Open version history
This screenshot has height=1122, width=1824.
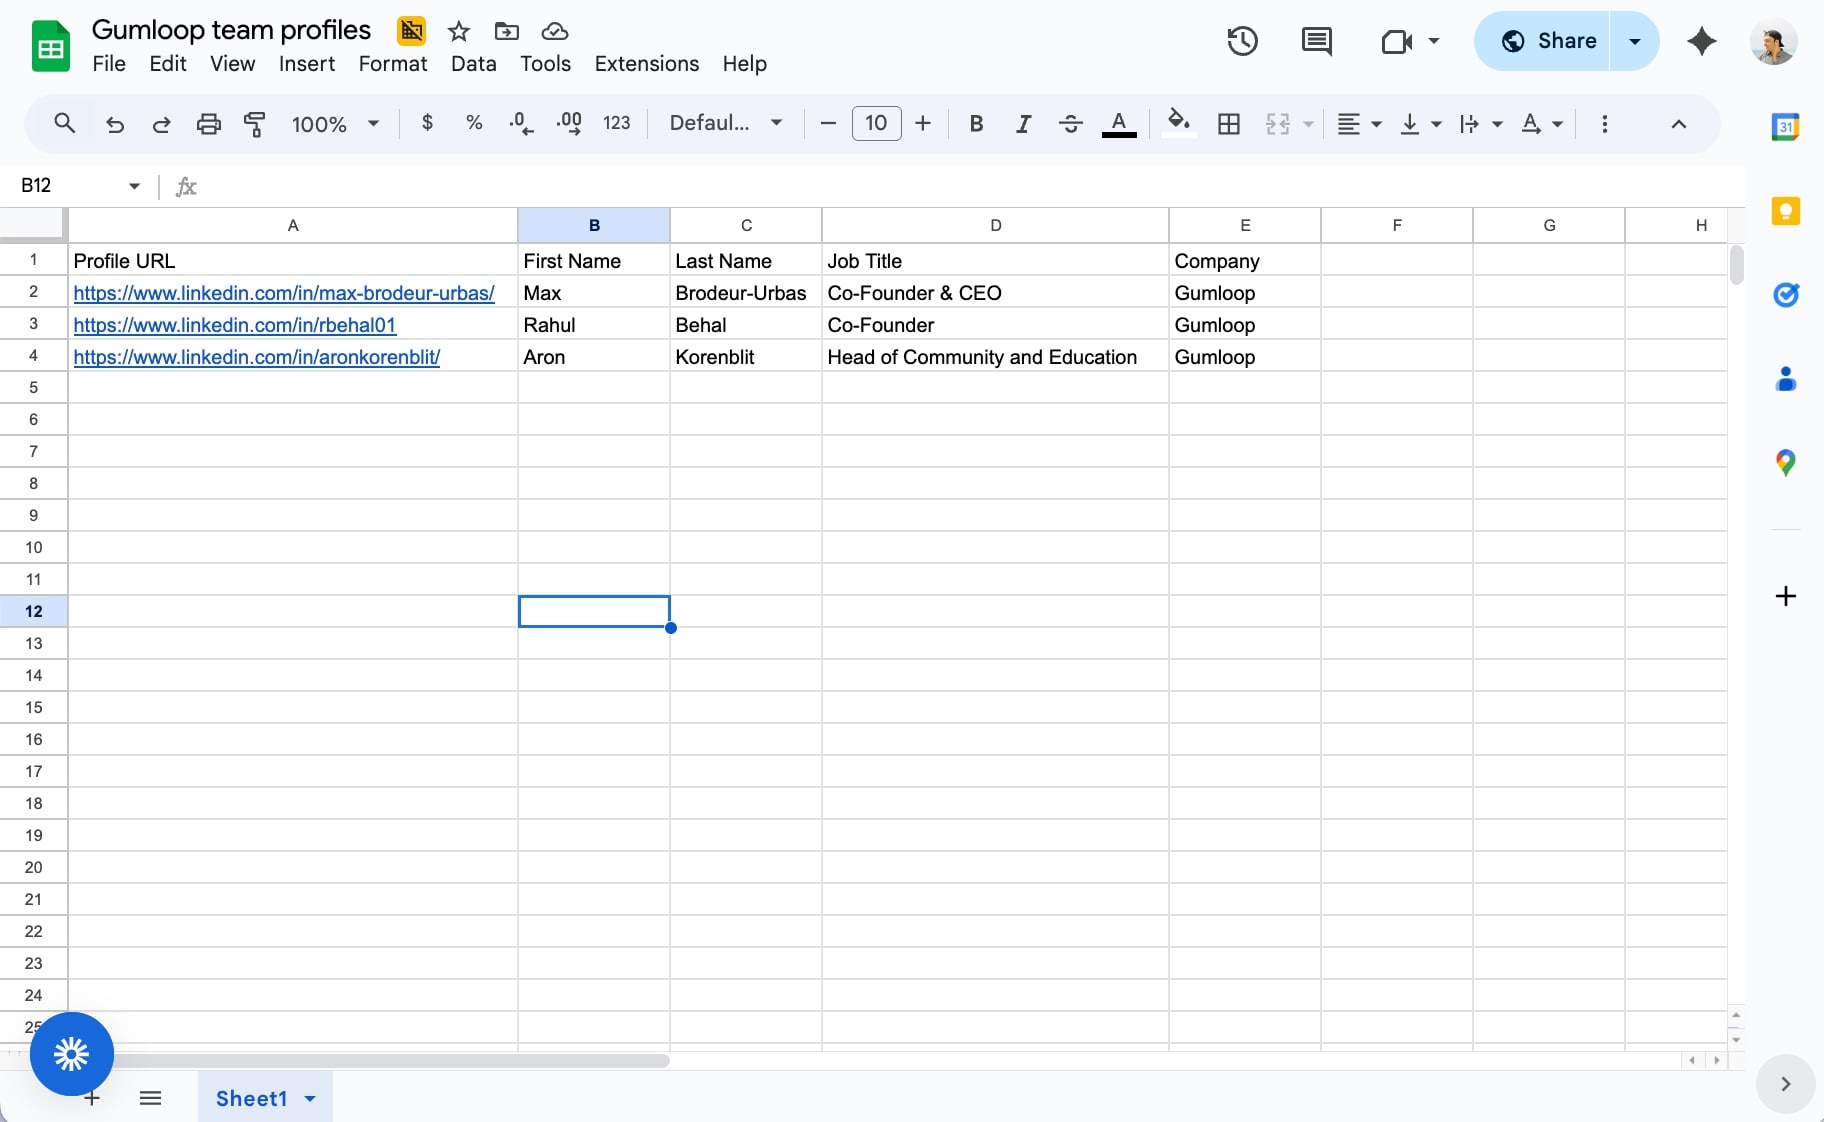pyautogui.click(x=1242, y=41)
